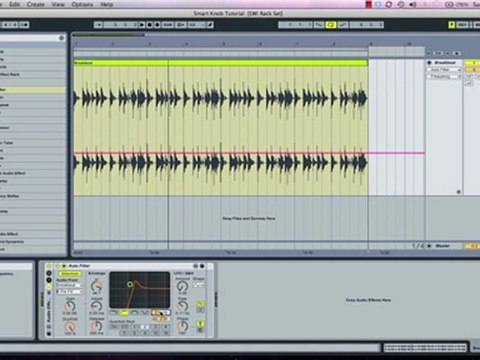Select the LFO Hz rate mode button
480x360 pixels.
click(200, 304)
